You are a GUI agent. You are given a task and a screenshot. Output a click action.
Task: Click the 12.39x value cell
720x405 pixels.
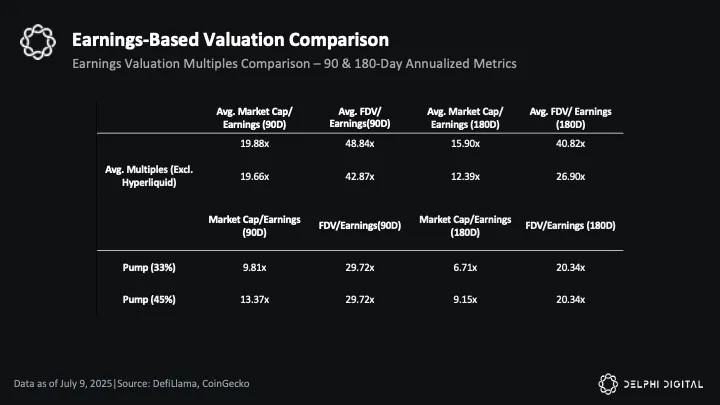click(x=465, y=176)
